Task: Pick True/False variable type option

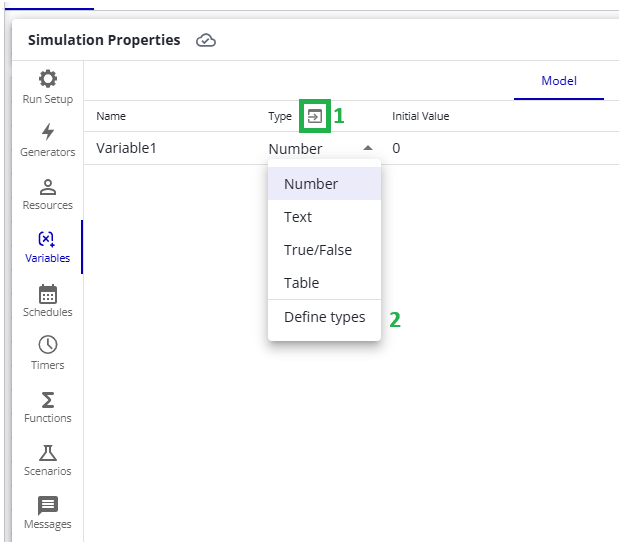Action: point(317,250)
